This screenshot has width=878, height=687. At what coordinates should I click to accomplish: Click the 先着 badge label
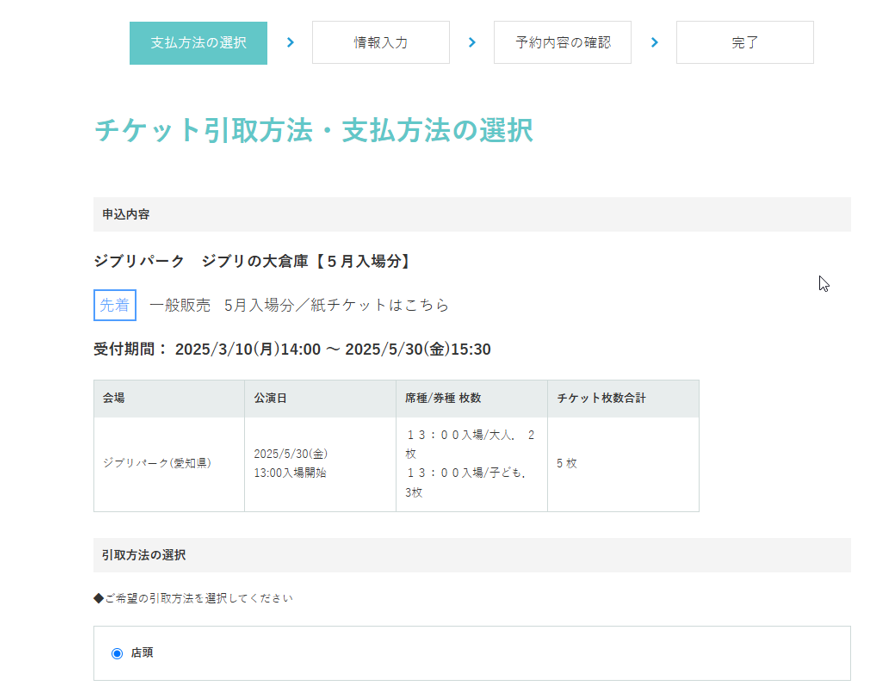click(115, 305)
